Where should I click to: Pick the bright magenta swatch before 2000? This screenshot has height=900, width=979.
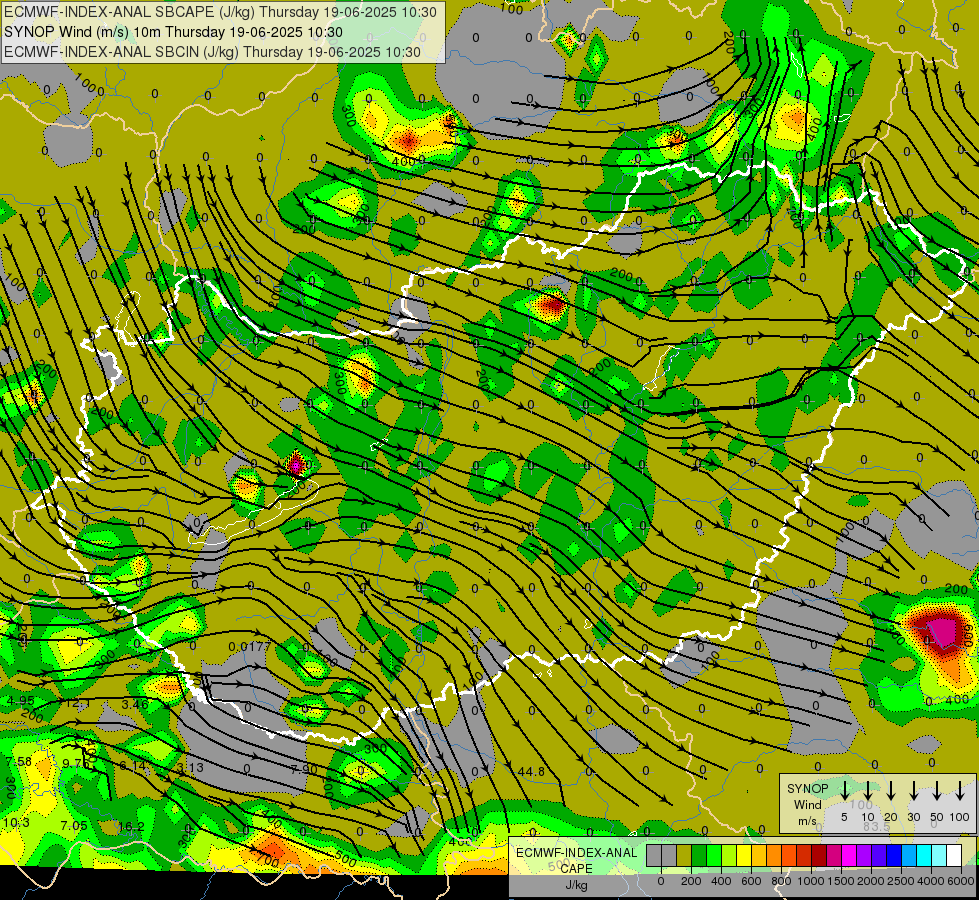tap(850, 855)
